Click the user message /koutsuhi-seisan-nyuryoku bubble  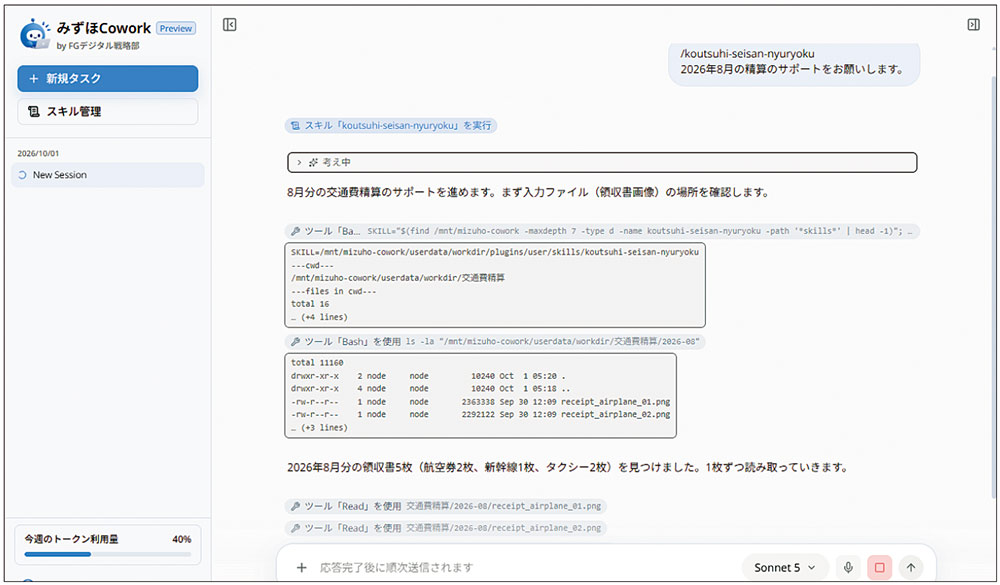coord(794,62)
